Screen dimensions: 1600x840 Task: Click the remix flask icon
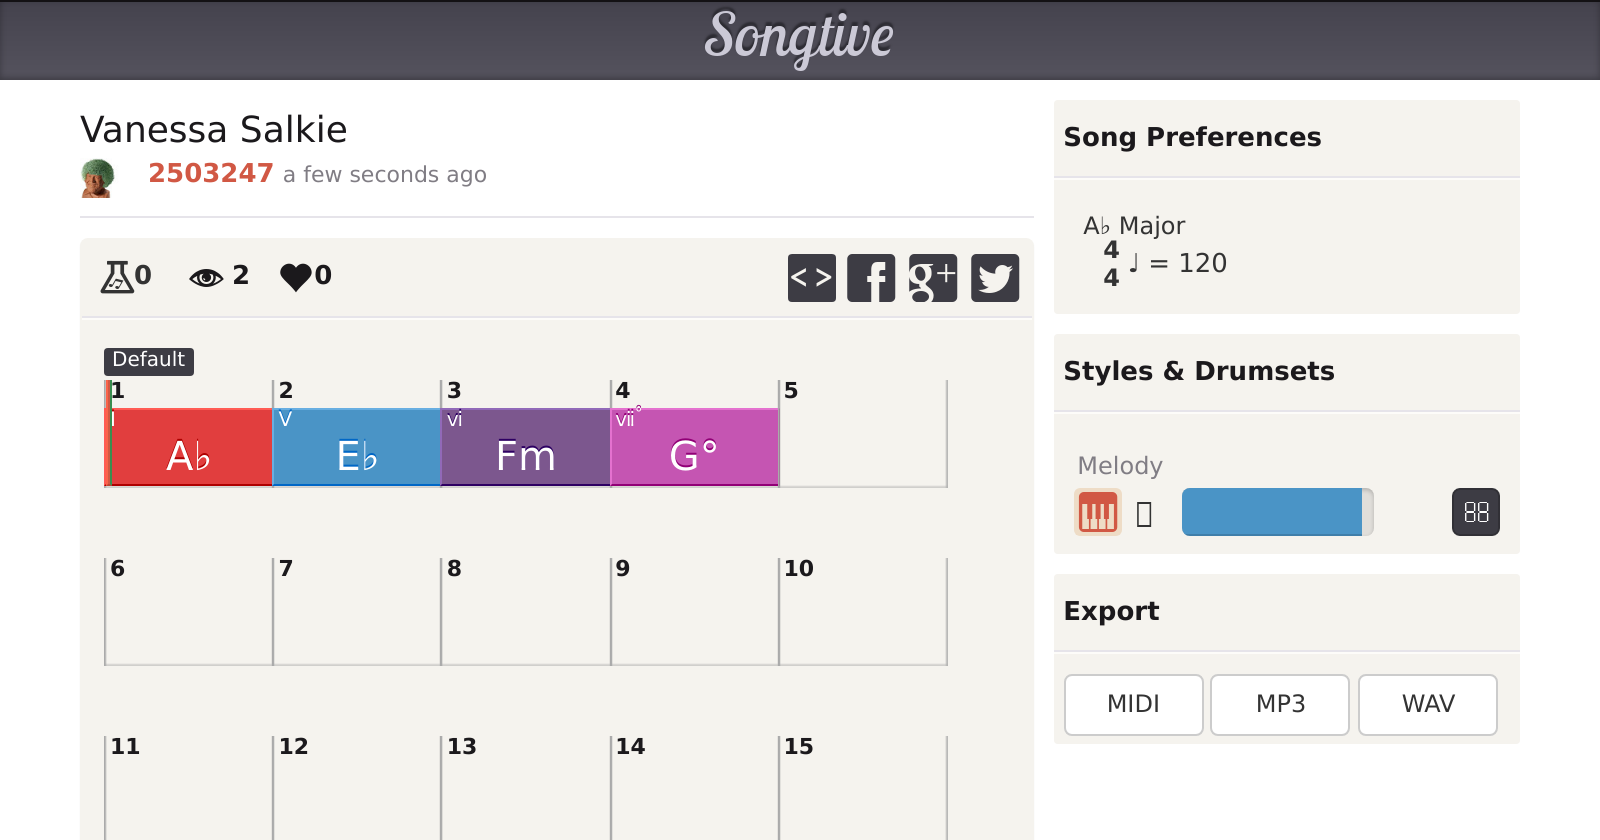click(x=119, y=276)
